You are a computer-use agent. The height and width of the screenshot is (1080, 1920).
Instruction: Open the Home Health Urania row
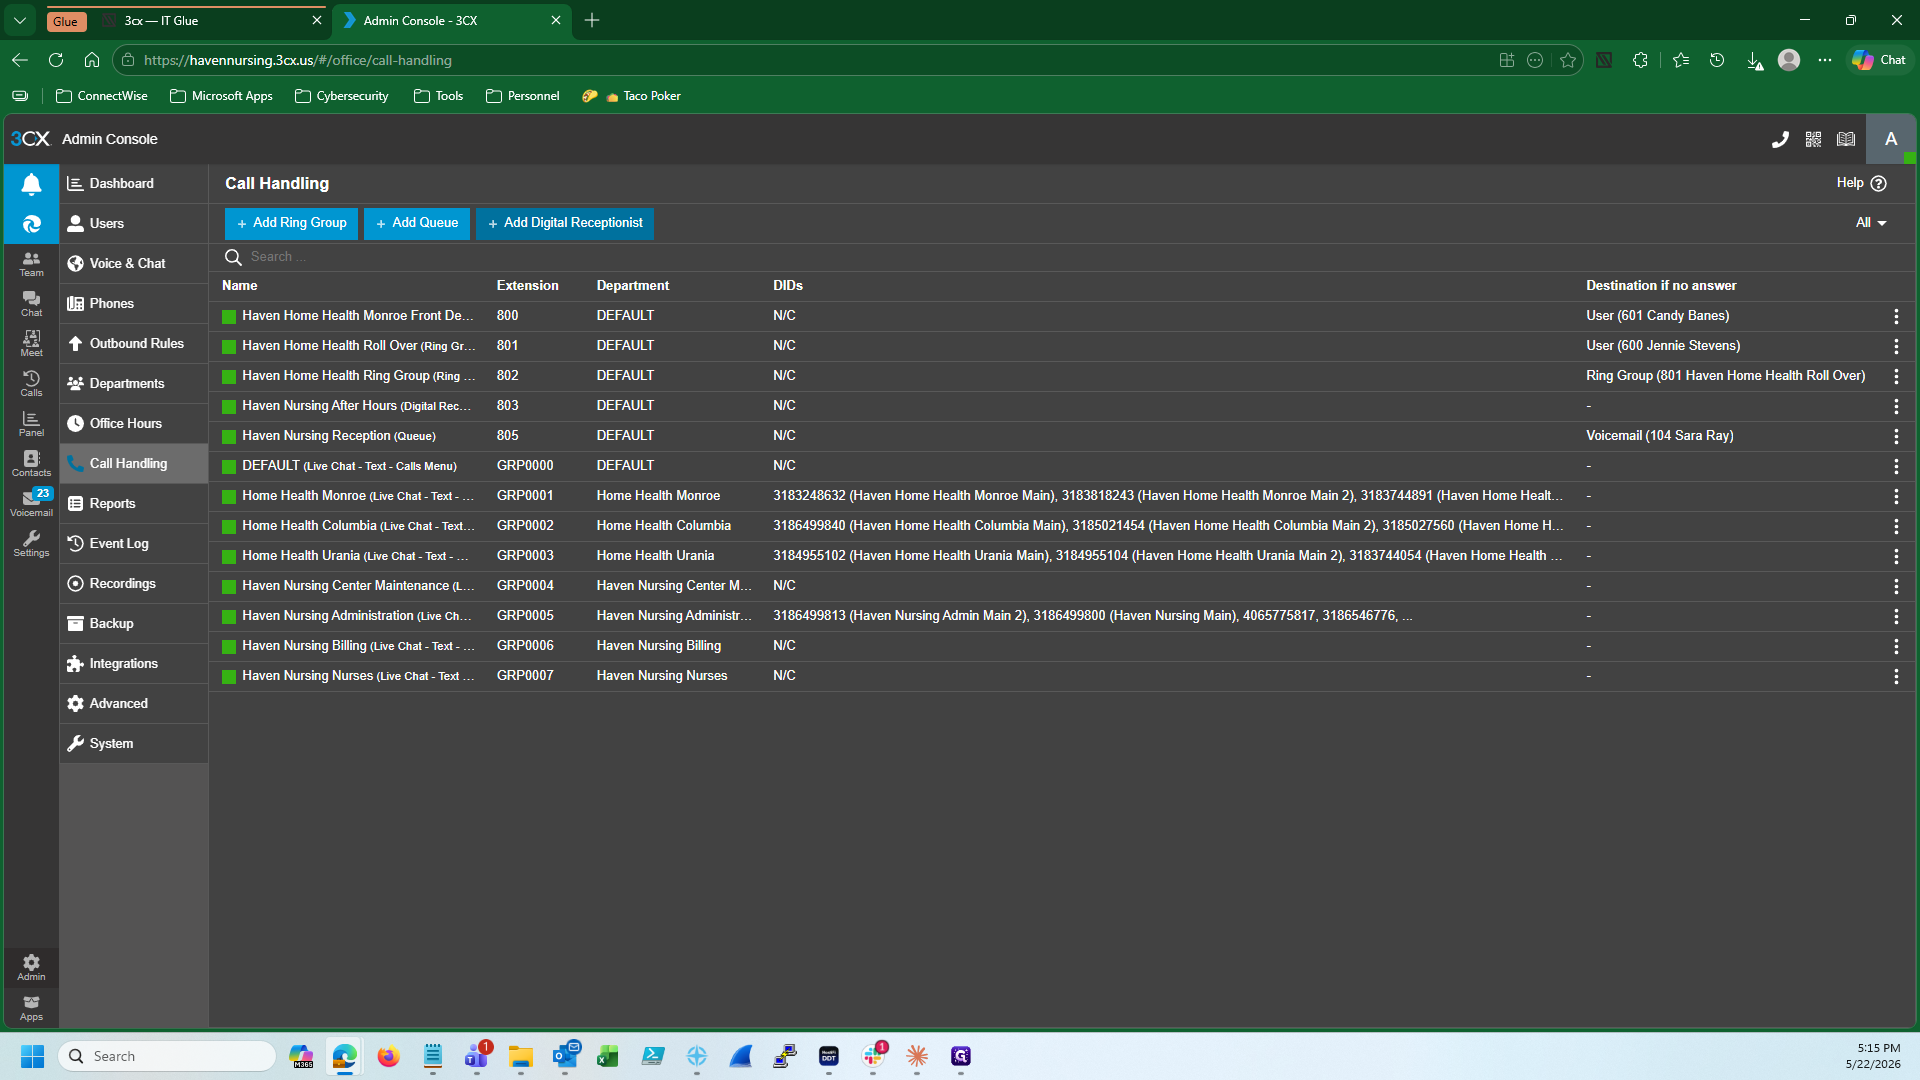point(1062,556)
